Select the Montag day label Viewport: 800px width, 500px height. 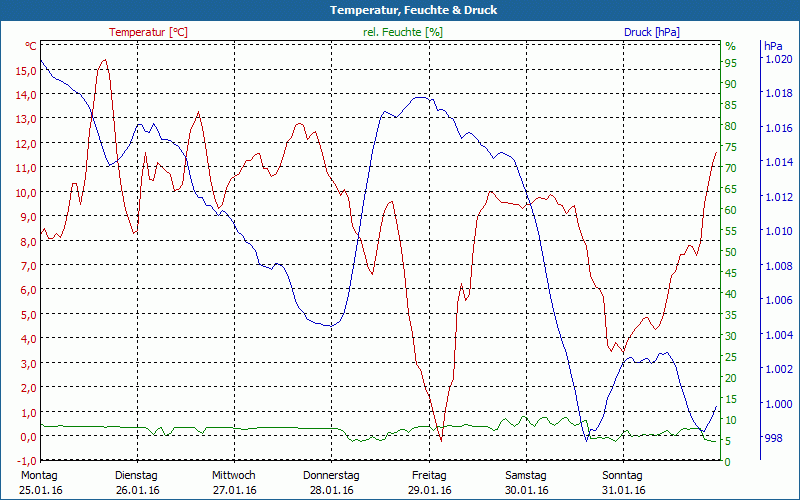(38, 475)
